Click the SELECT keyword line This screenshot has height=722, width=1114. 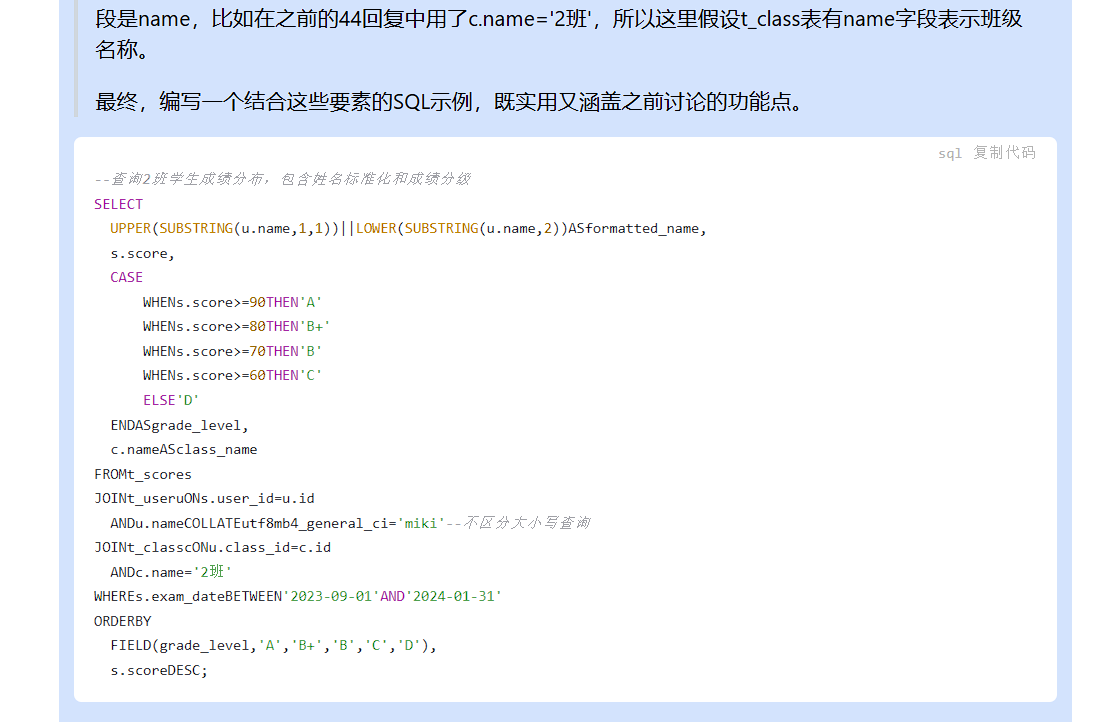119,205
